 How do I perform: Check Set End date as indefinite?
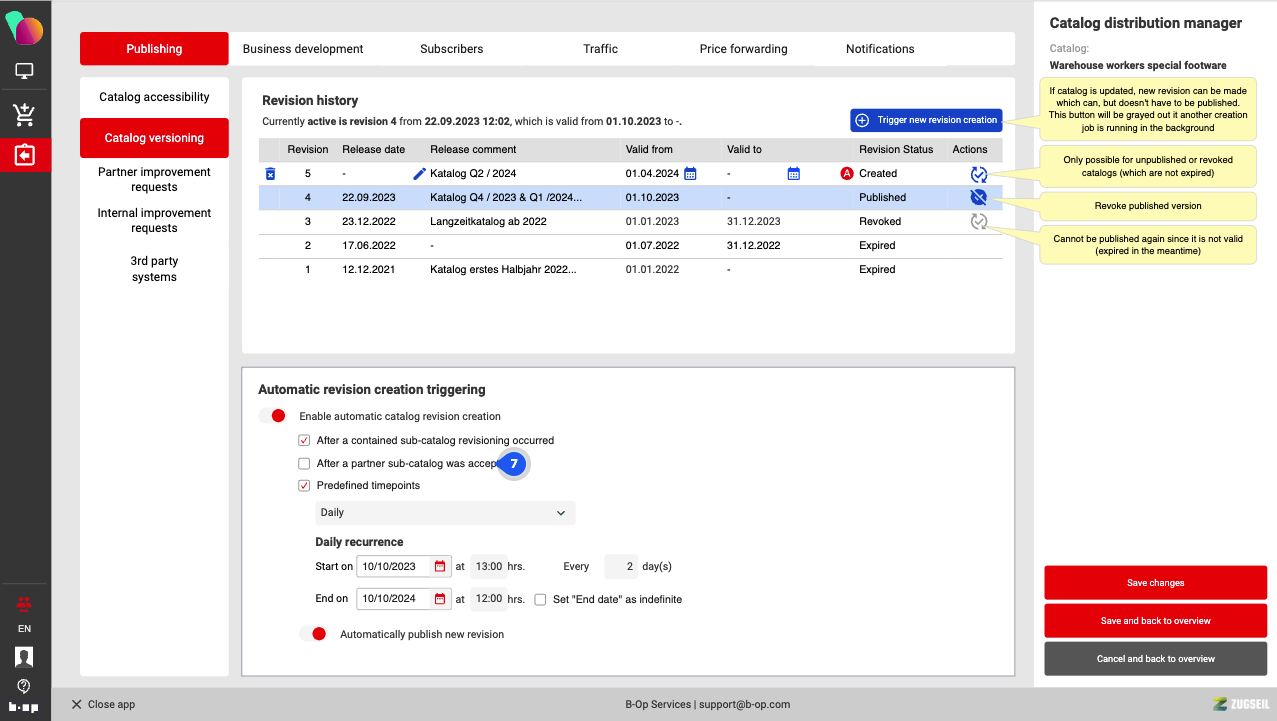[540, 600]
